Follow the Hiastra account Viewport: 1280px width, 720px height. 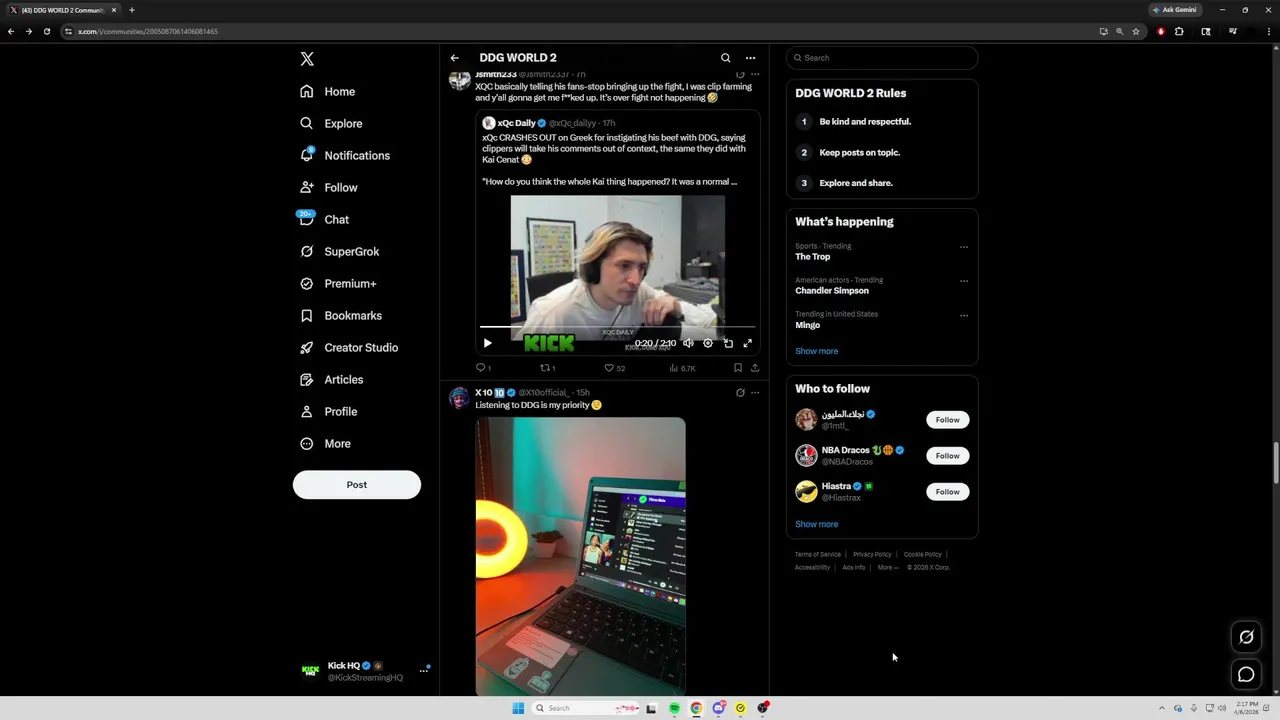pos(947,492)
